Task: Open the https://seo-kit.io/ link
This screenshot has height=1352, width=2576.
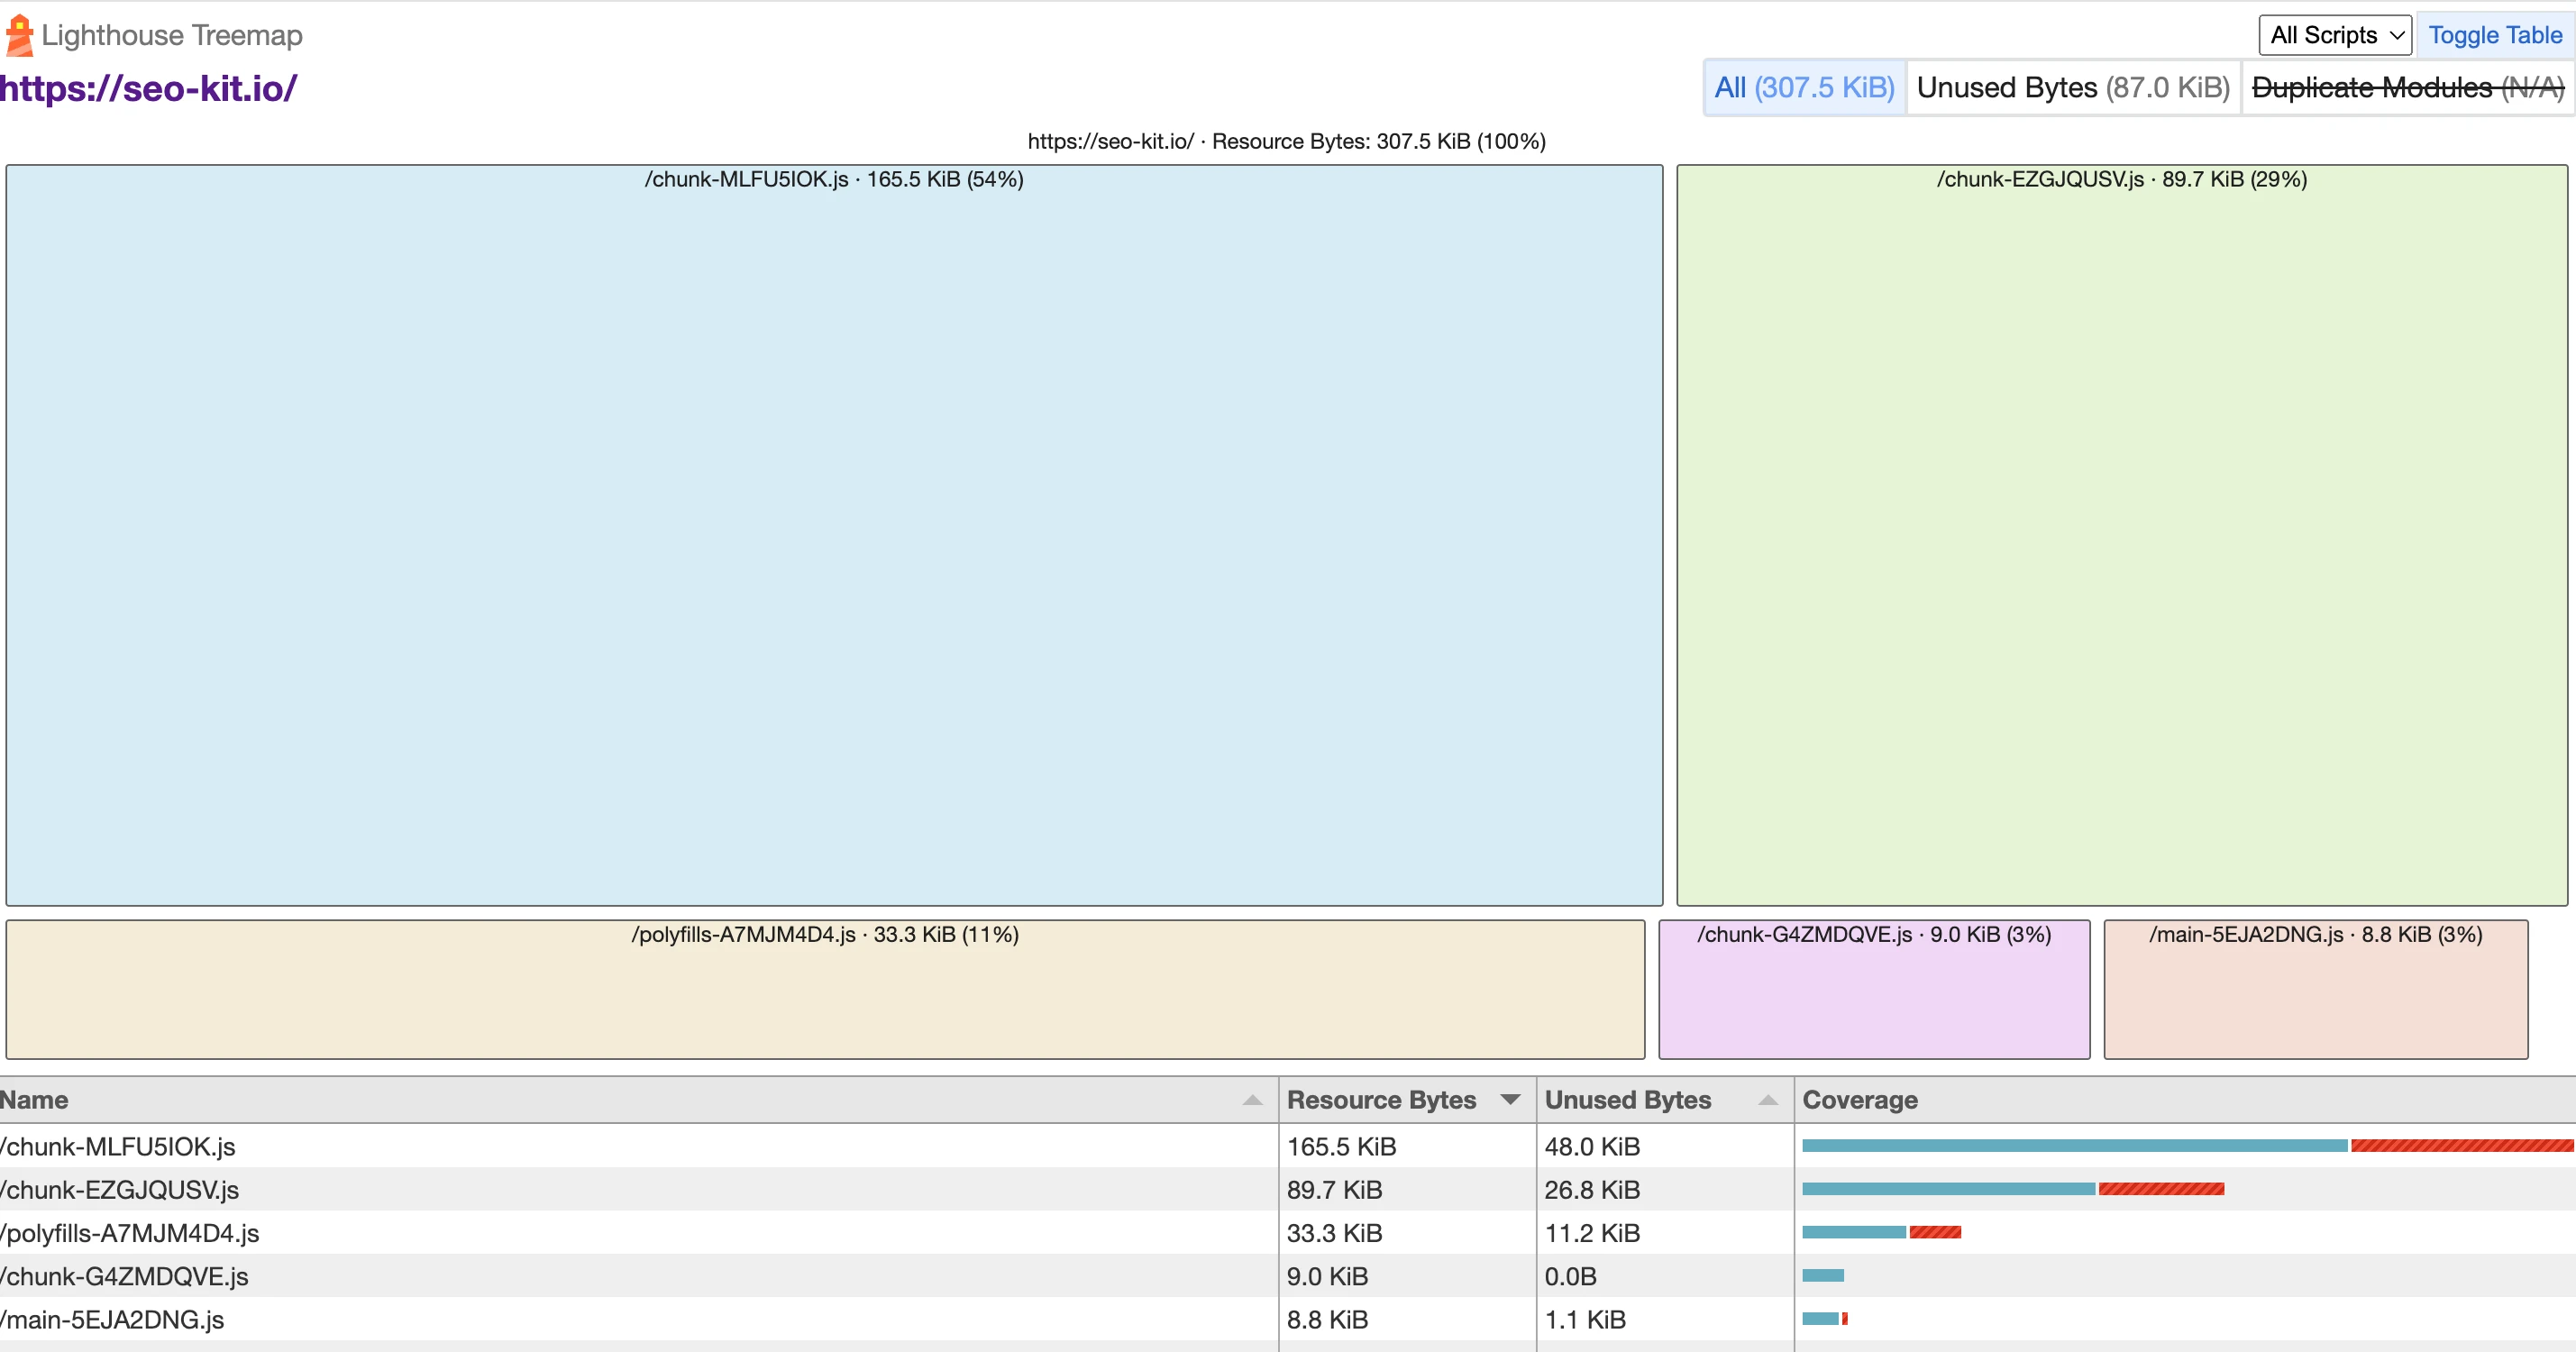Action: 148,88
